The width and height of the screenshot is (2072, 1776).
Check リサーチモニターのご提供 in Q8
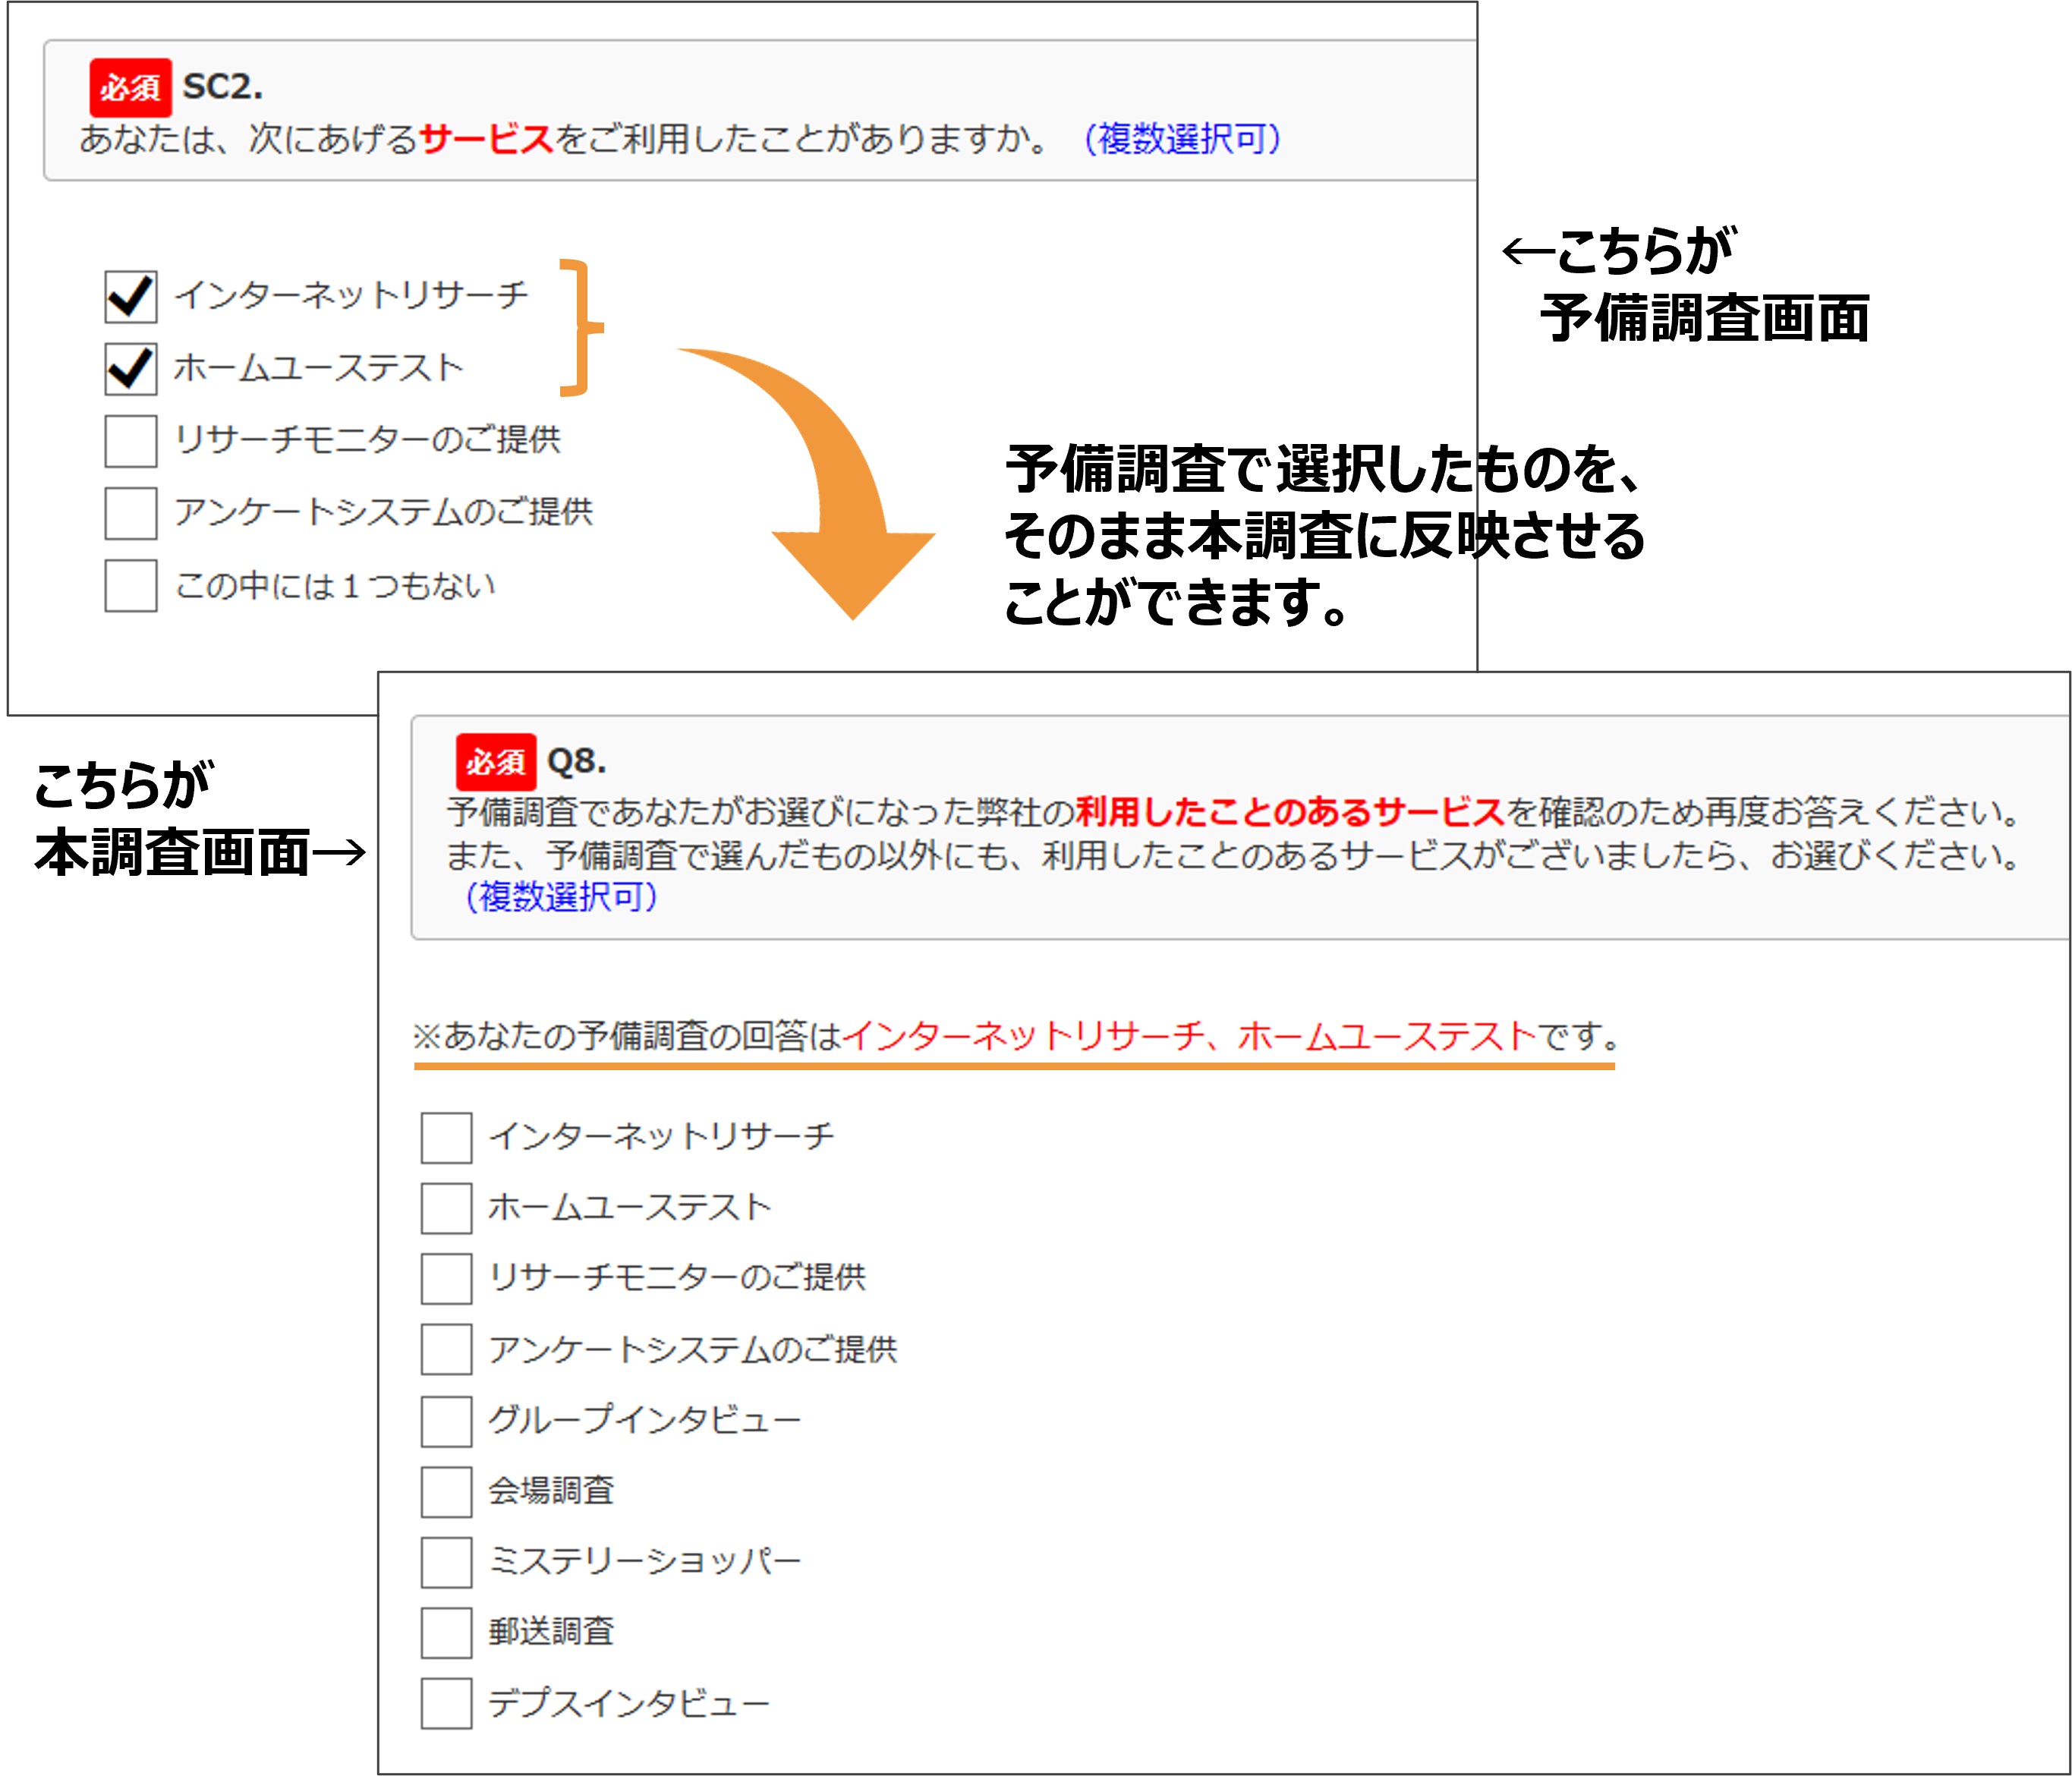point(446,1278)
